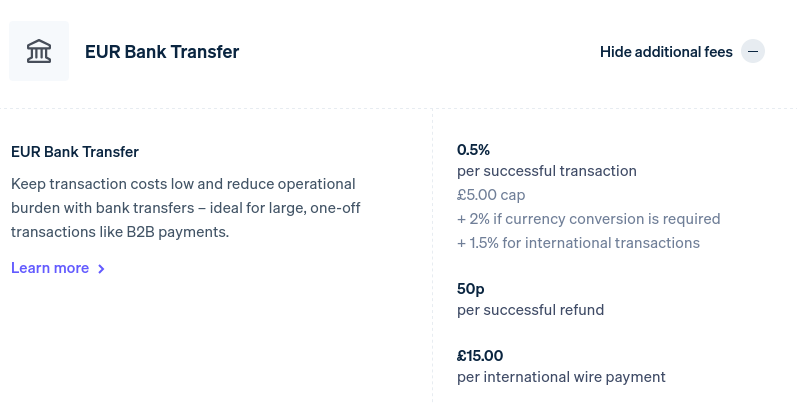Click the per successful transaction text
The height and width of the screenshot is (403, 797).
pyautogui.click(x=546, y=171)
